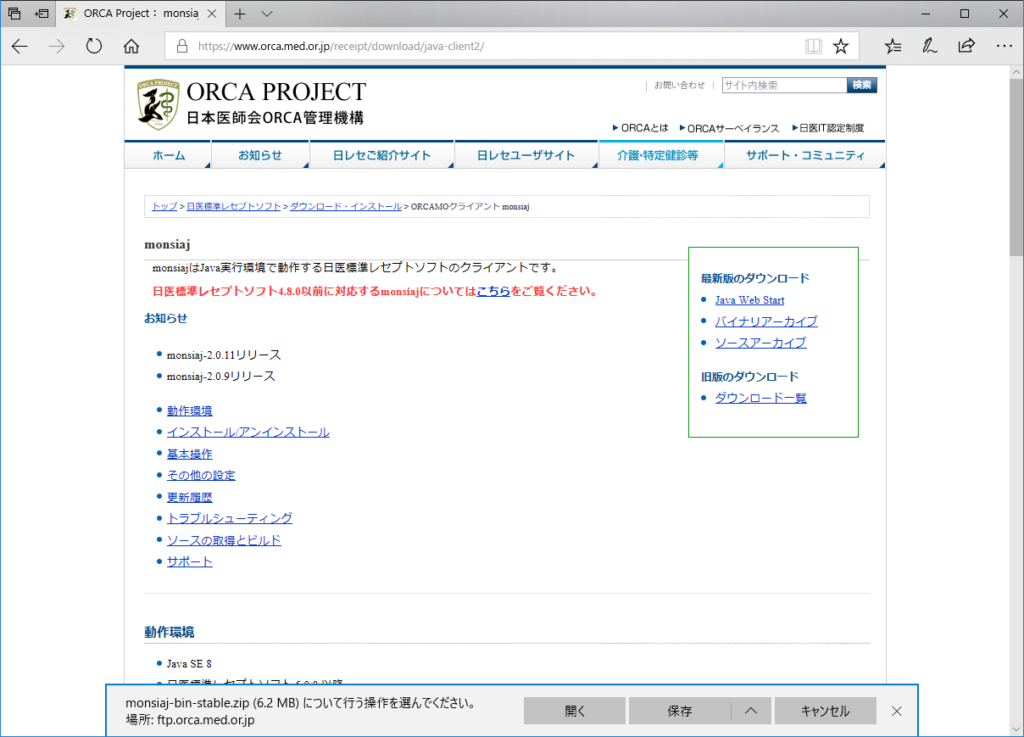1024x737 pixels.
Task: Click the scrollbar up arrow
Action: tap(1016, 72)
